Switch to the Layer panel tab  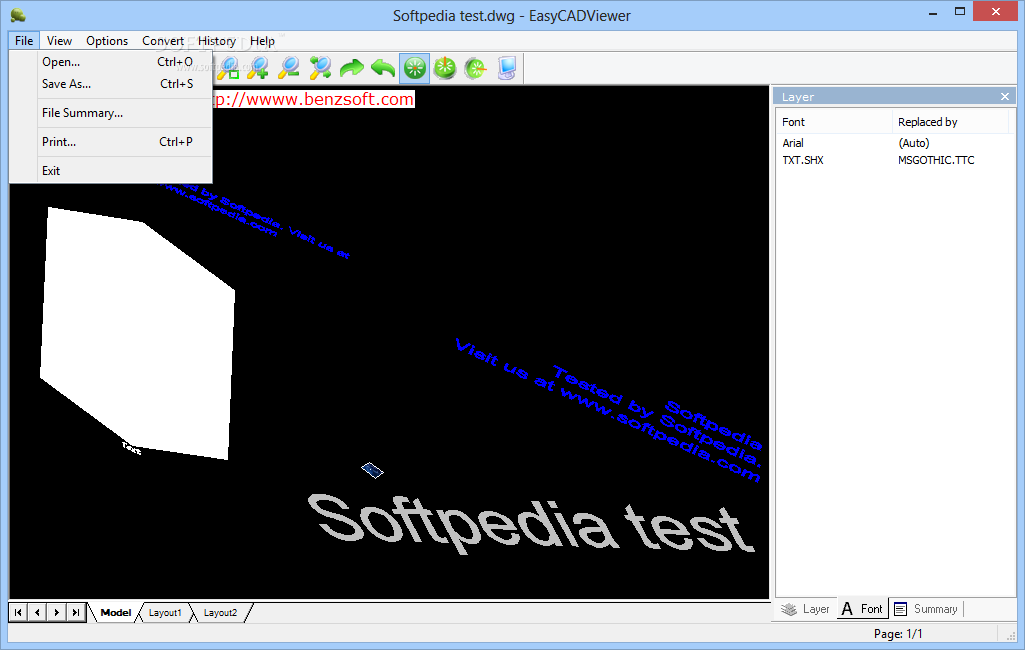tap(805, 609)
